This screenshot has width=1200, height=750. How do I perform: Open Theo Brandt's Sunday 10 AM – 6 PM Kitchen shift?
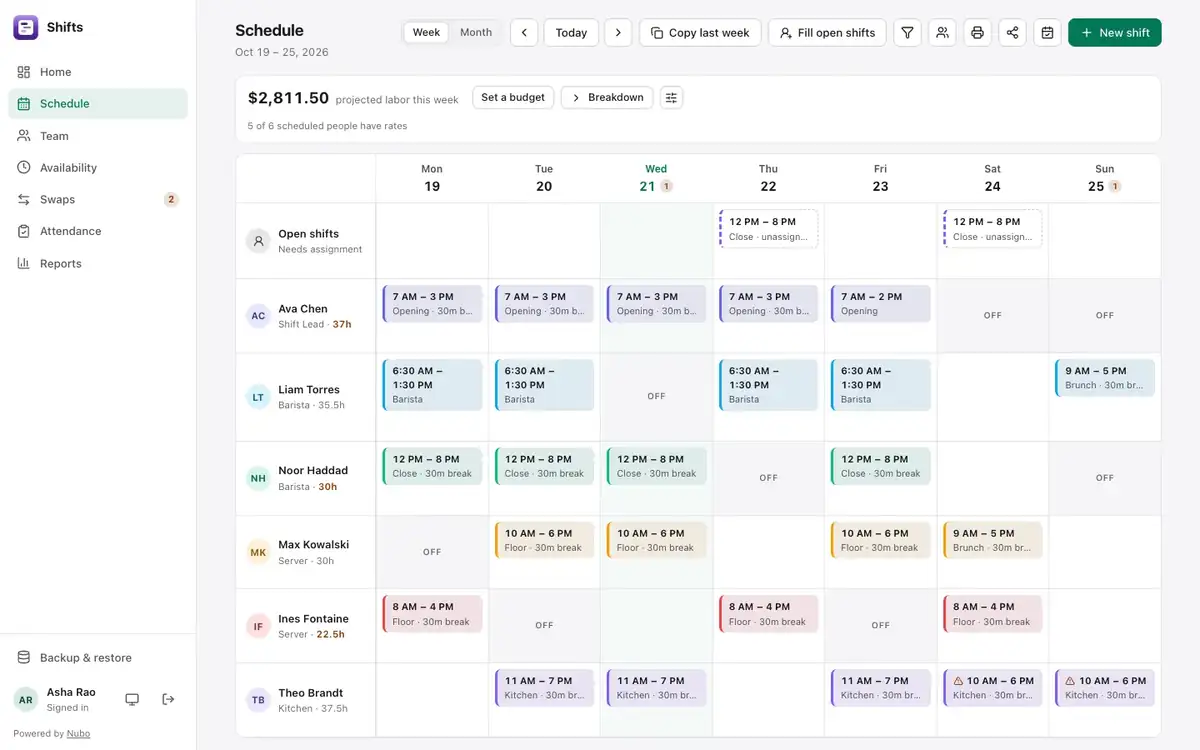1104,688
